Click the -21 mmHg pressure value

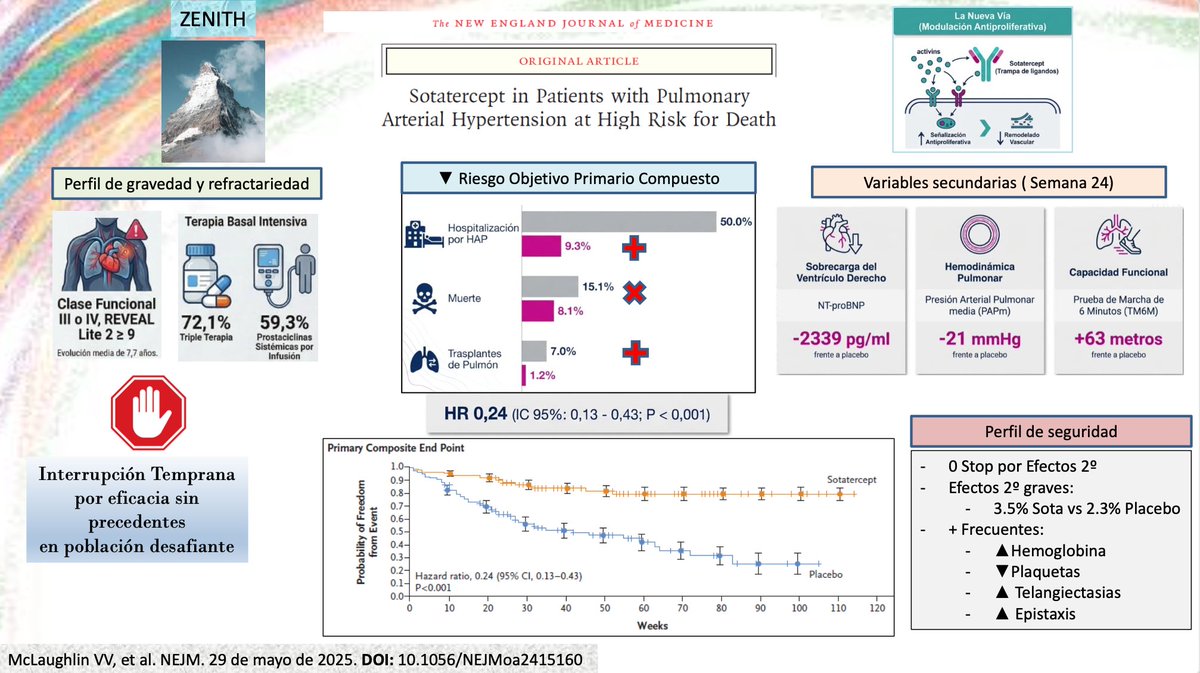(979, 339)
